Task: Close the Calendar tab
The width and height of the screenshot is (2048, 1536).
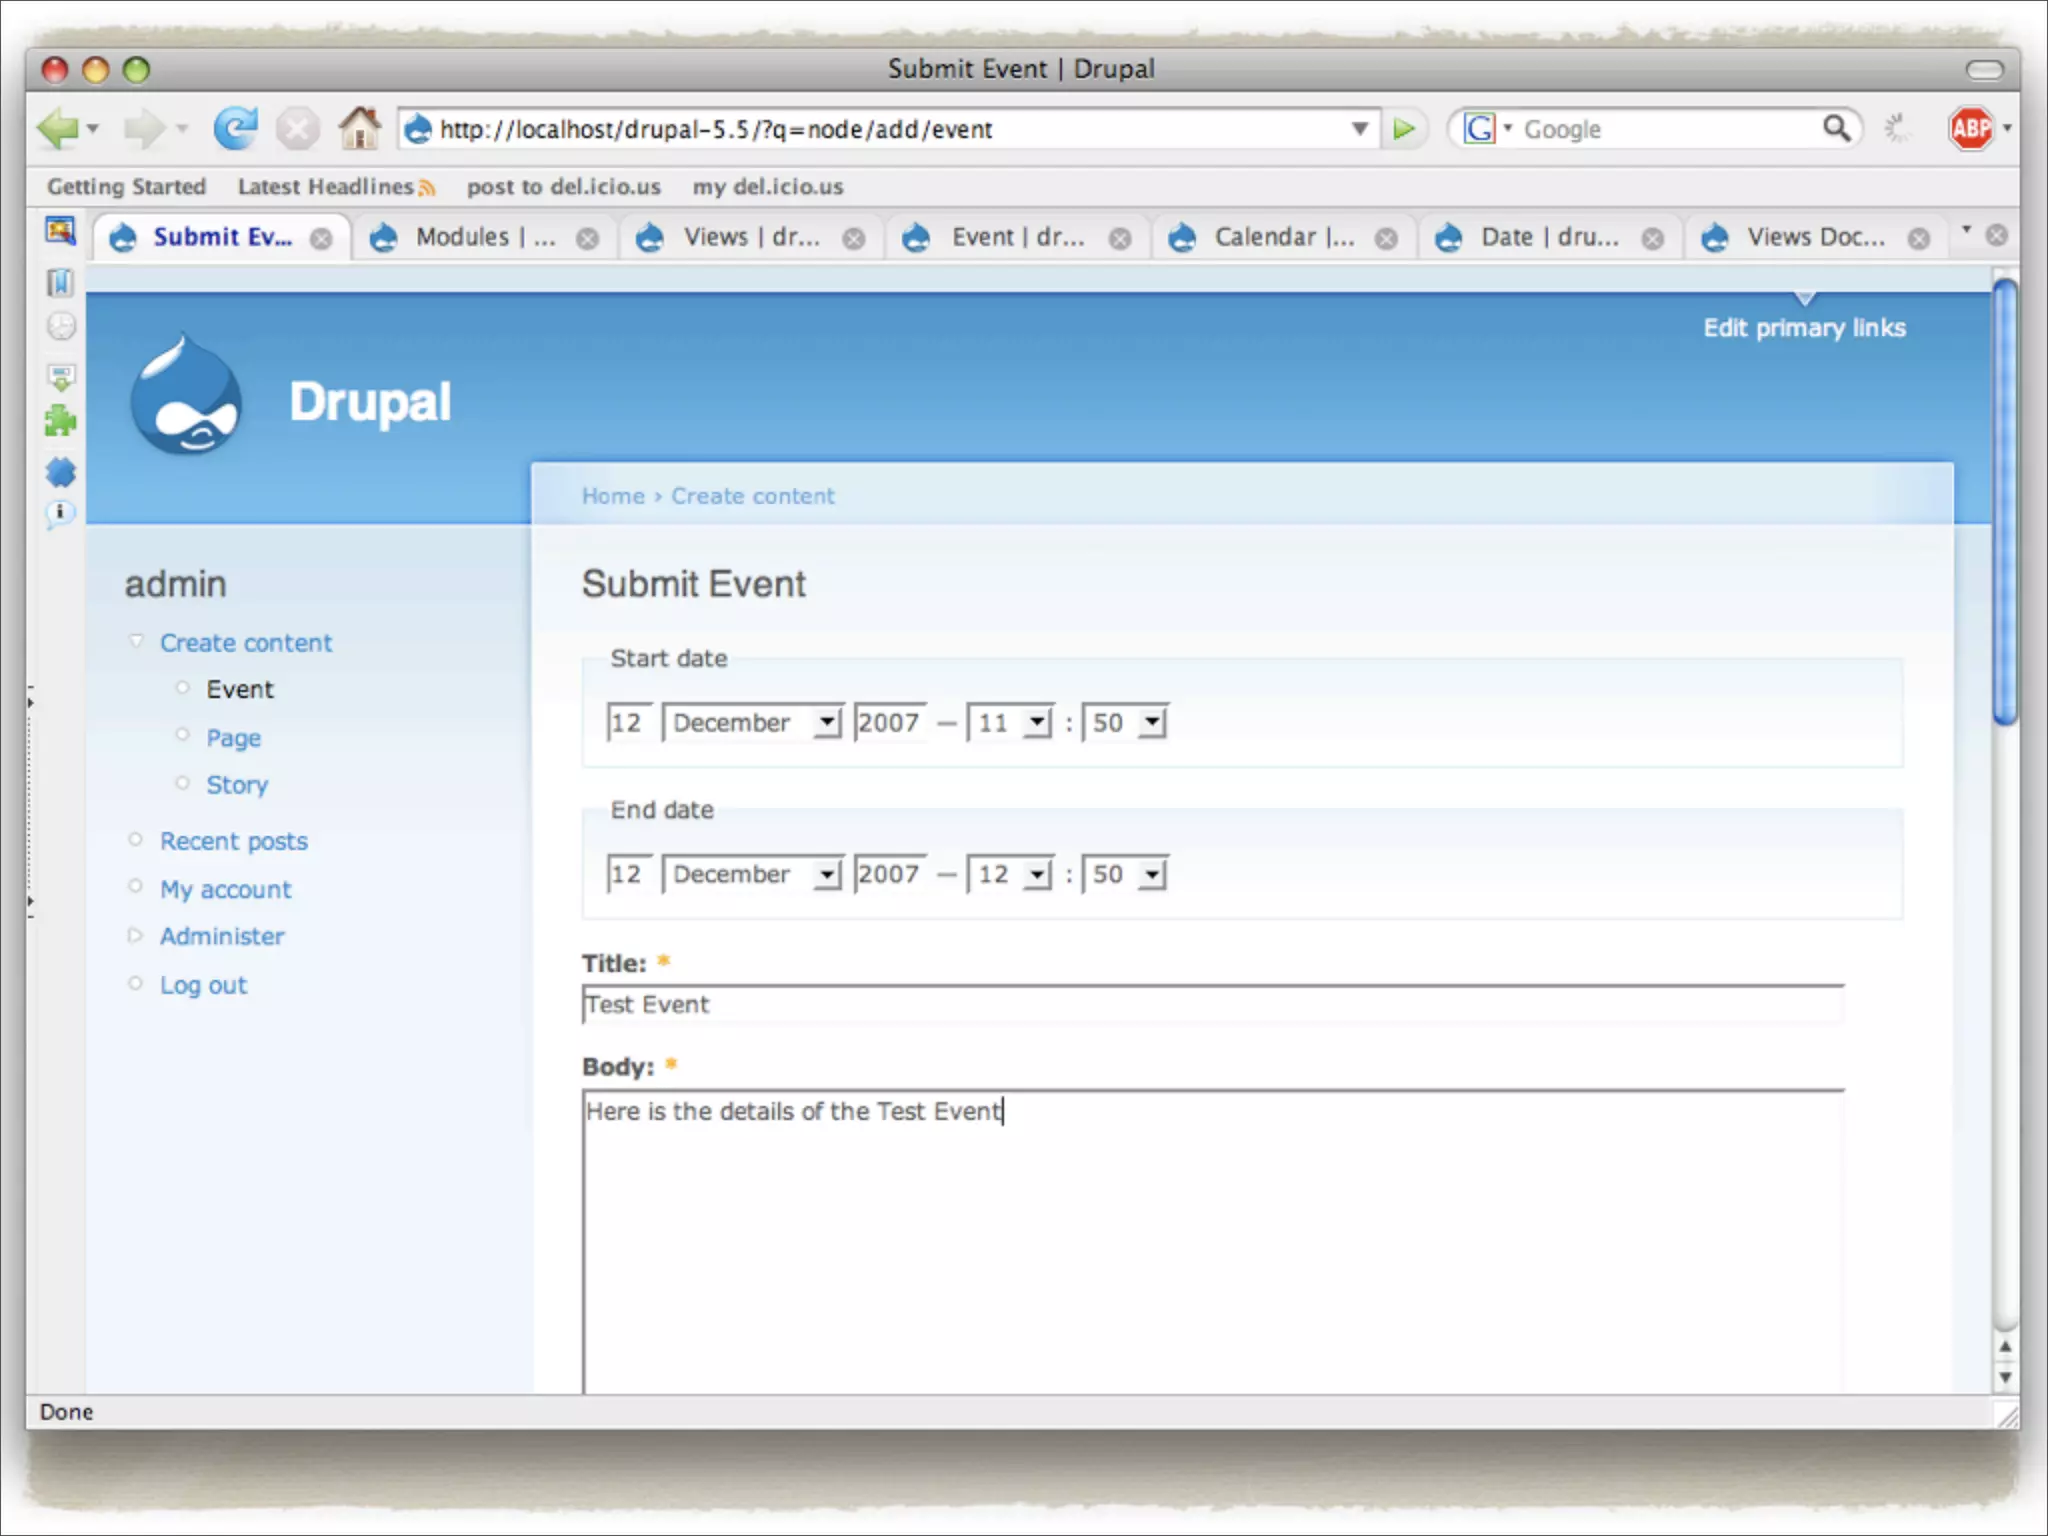Action: tap(1386, 239)
